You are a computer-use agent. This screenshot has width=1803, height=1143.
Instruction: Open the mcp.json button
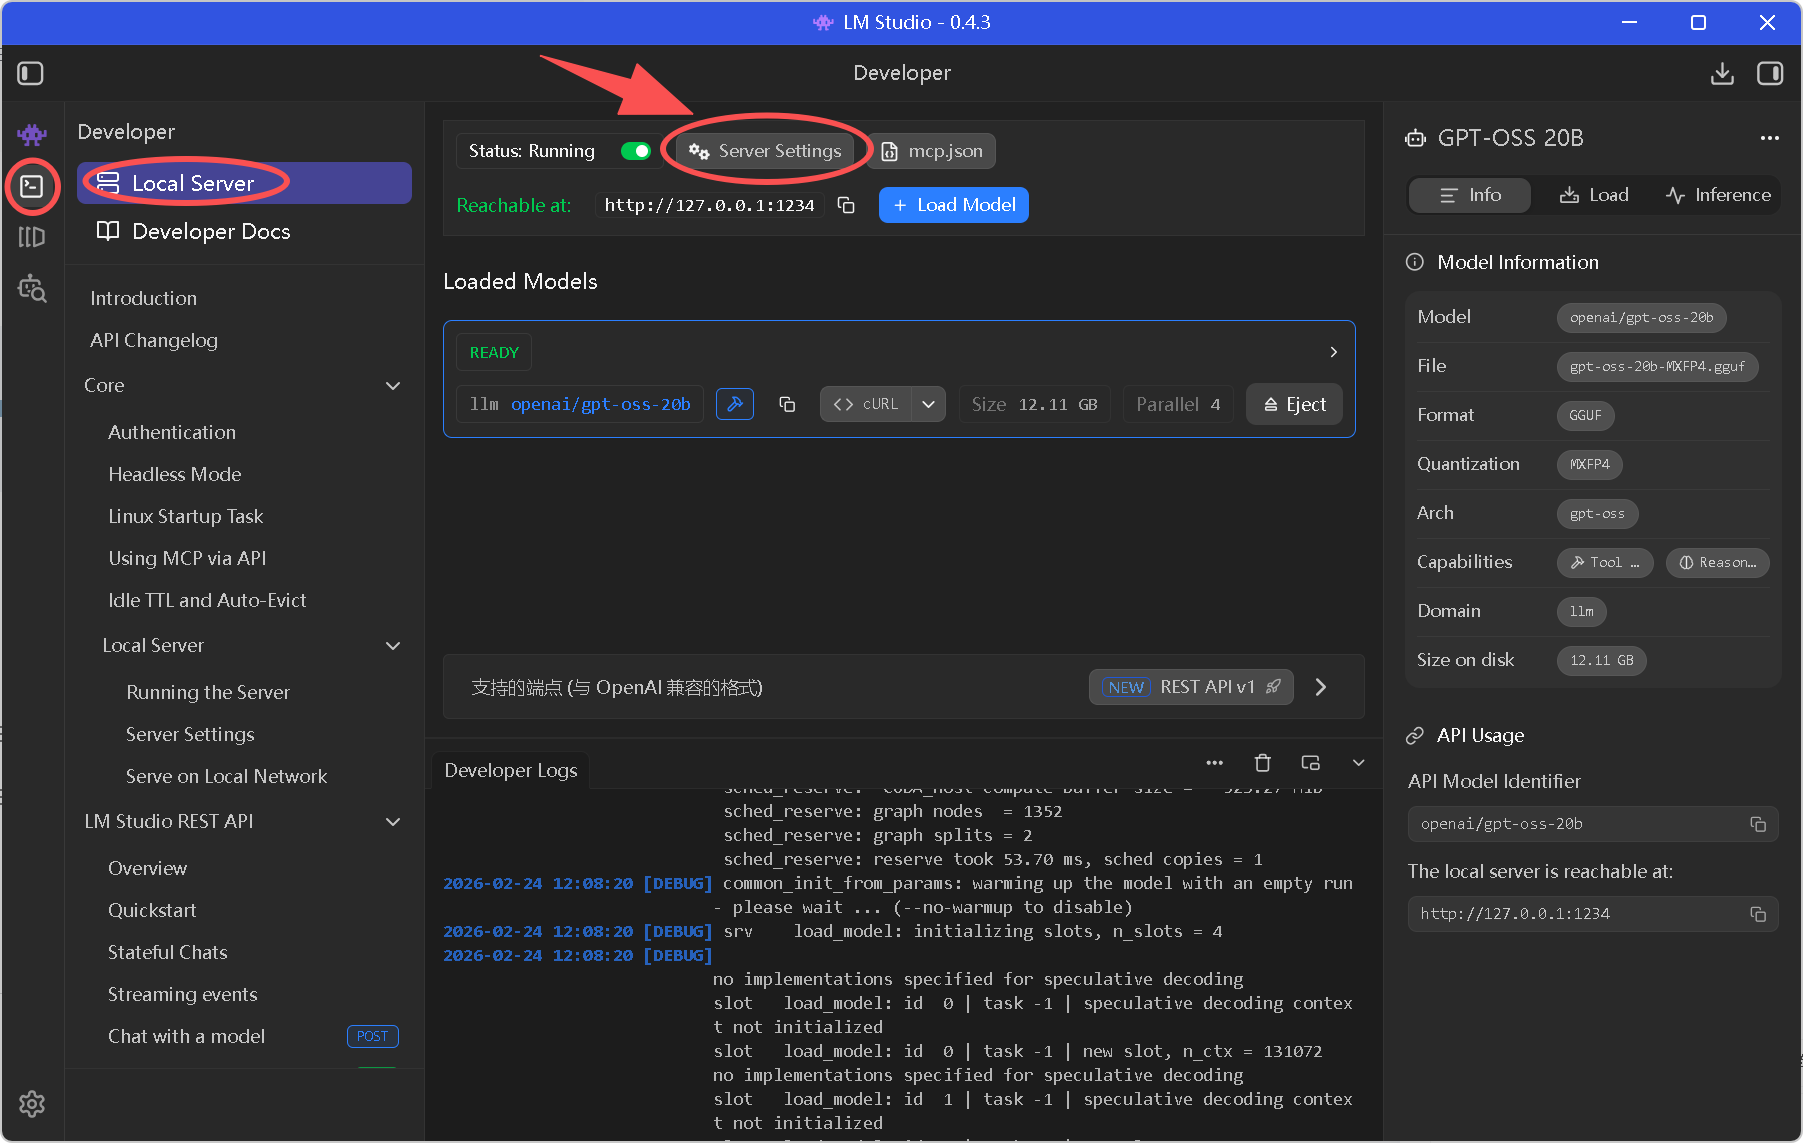point(932,151)
